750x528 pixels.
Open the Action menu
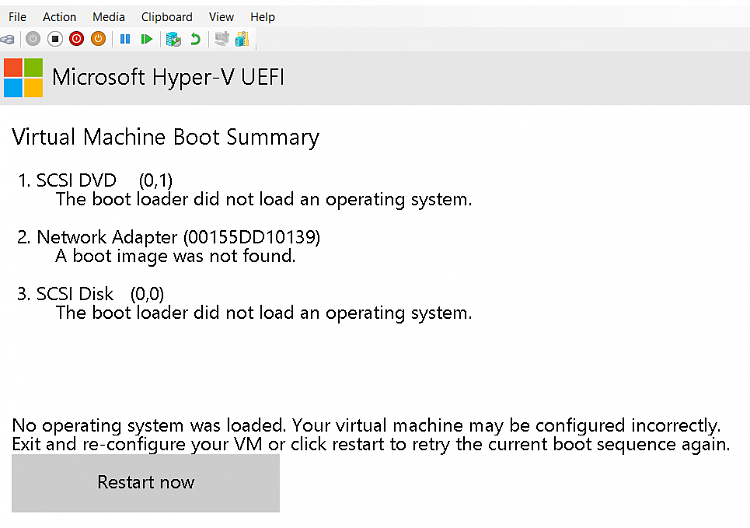pyautogui.click(x=59, y=17)
